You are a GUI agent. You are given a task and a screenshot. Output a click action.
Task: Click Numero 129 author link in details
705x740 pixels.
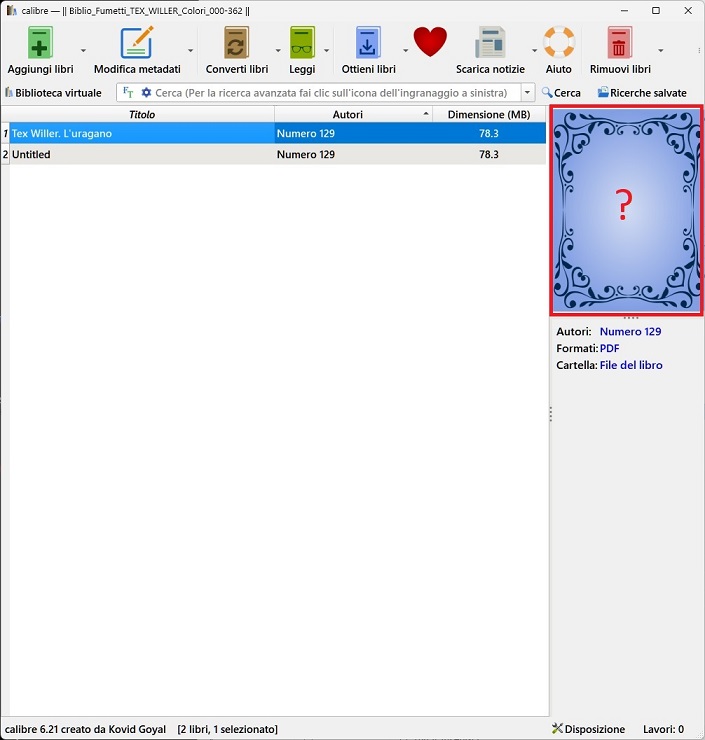coord(630,331)
